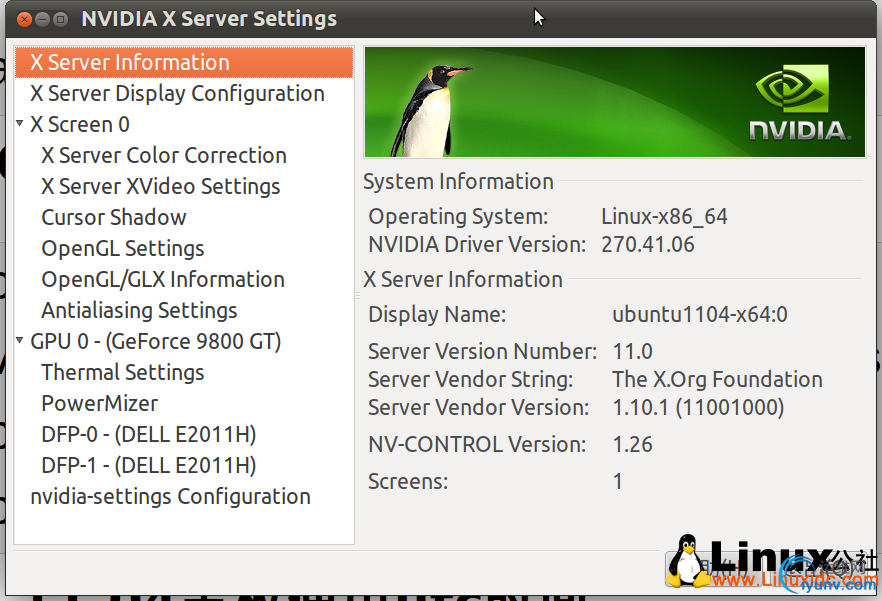Image resolution: width=882 pixels, height=601 pixels.
Task: Open Antialiasing Settings
Action: pos(139,310)
